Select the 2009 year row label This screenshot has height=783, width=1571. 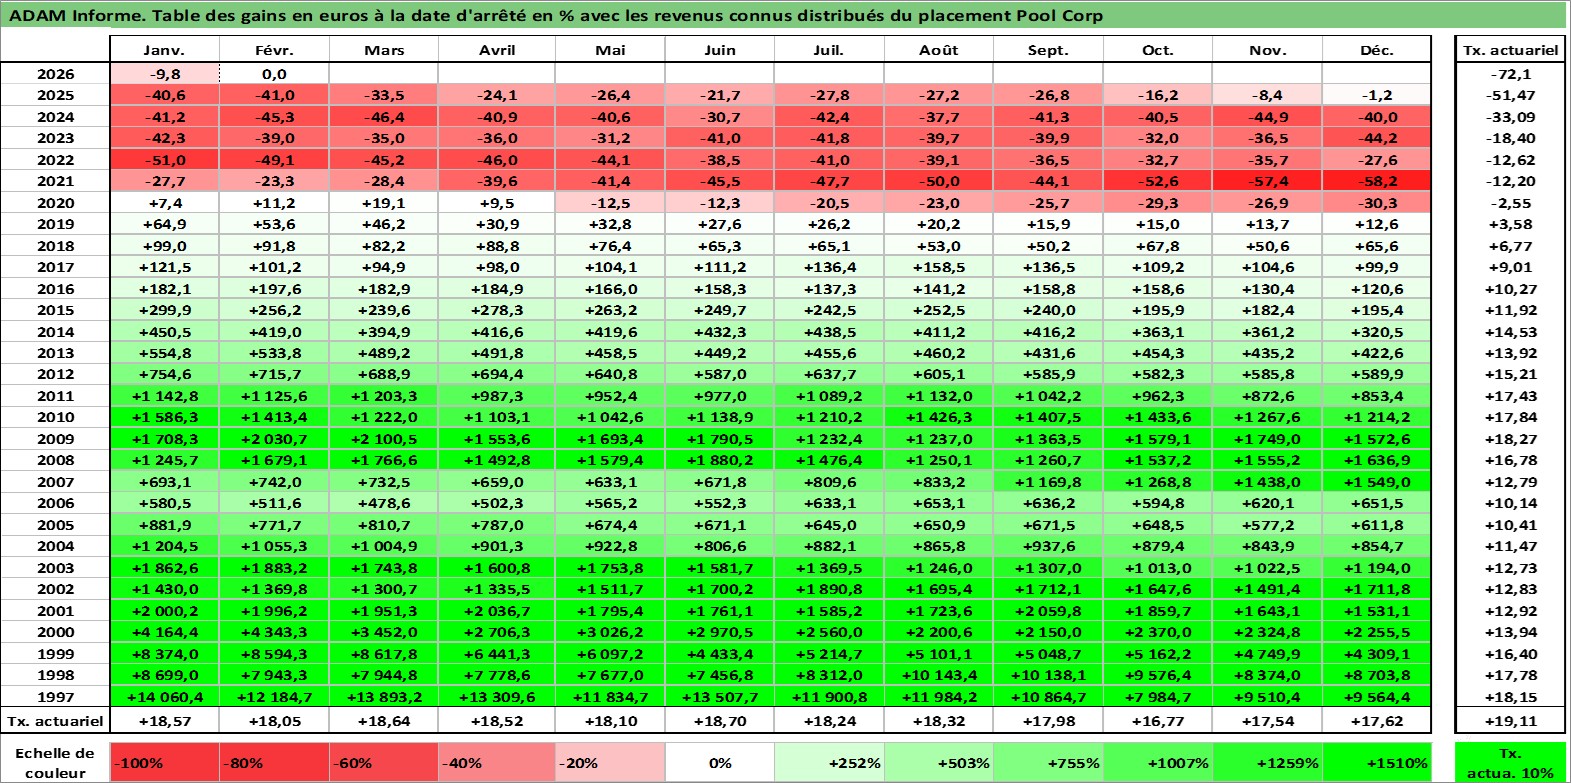(55, 439)
